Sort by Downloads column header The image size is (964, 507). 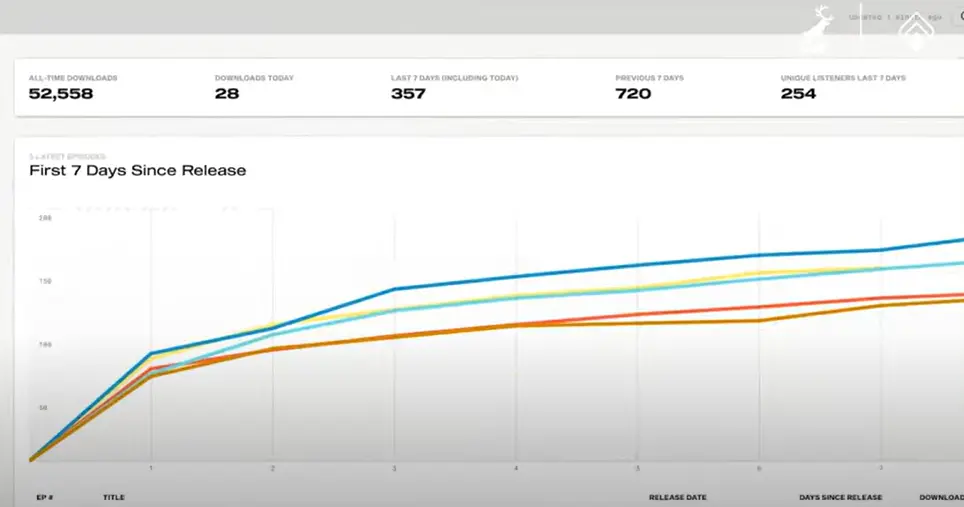pos(941,497)
